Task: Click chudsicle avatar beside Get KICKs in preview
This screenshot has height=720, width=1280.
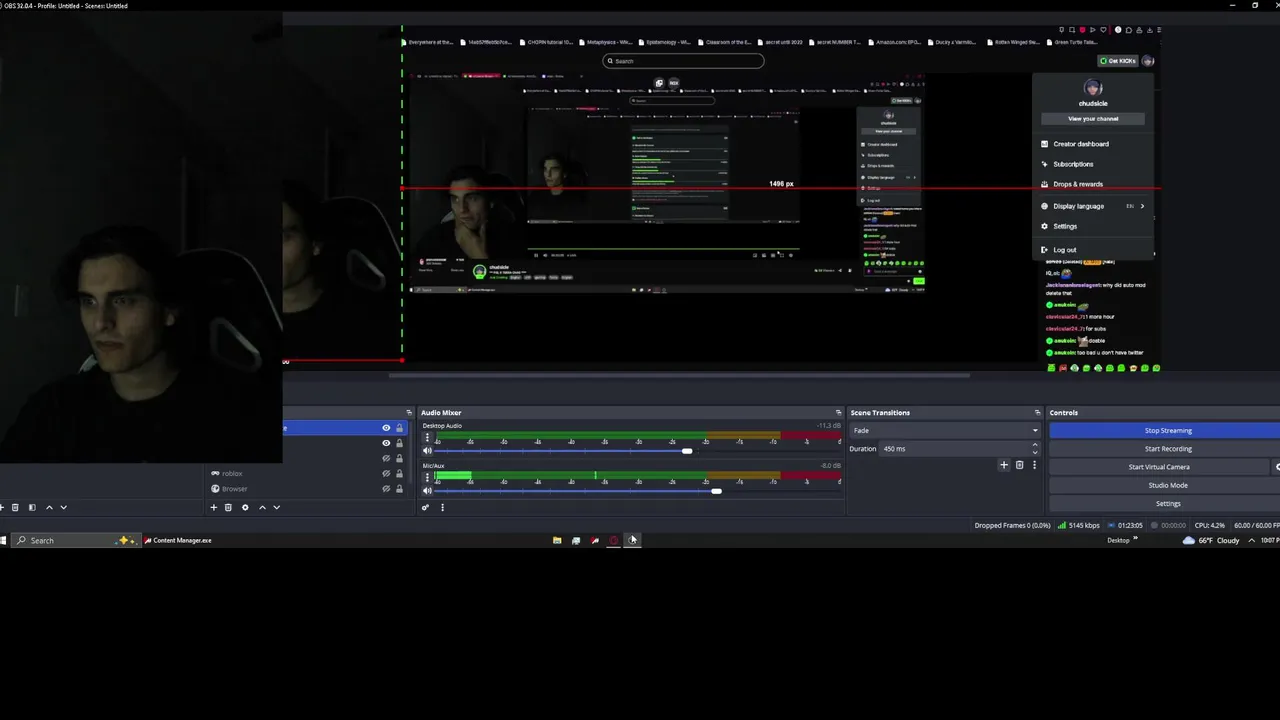Action: click(1148, 61)
